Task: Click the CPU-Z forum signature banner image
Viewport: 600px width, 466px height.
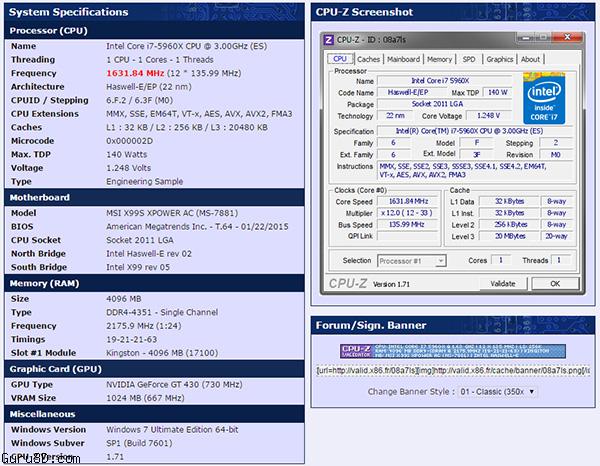Action: [x=453, y=351]
